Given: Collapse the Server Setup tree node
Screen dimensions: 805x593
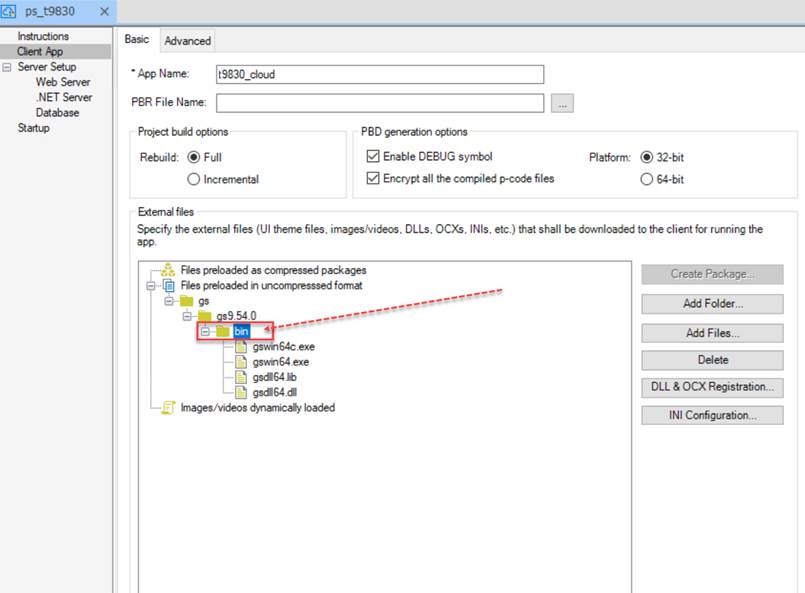Looking at the screenshot, I should [x=8, y=67].
